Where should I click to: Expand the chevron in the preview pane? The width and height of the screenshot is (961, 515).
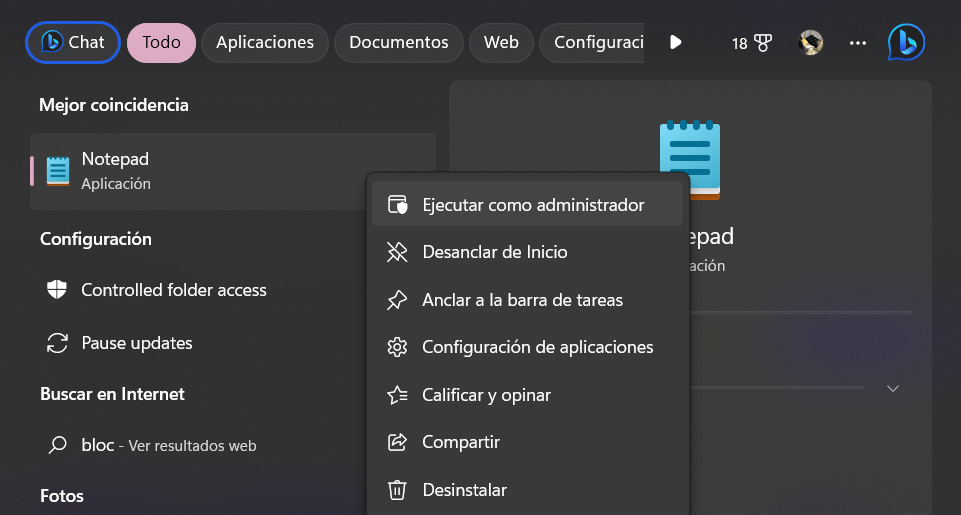(893, 388)
